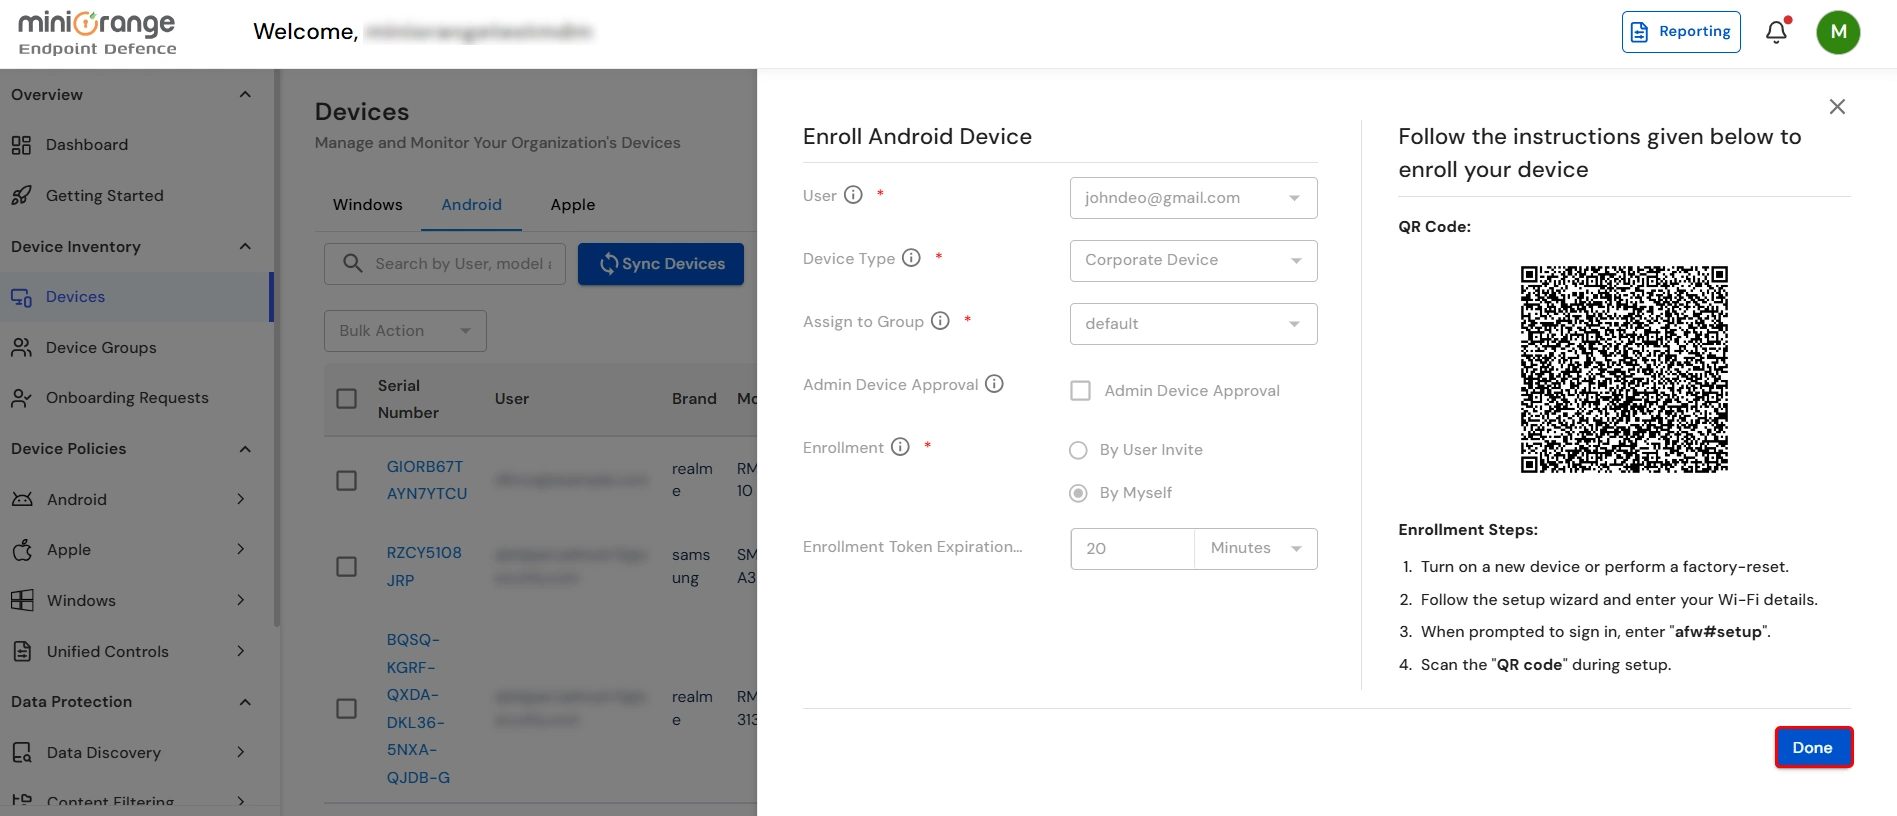Image resolution: width=1897 pixels, height=816 pixels.
Task: Click the Onboarding Requests user icon
Action: click(x=21, y=398)
